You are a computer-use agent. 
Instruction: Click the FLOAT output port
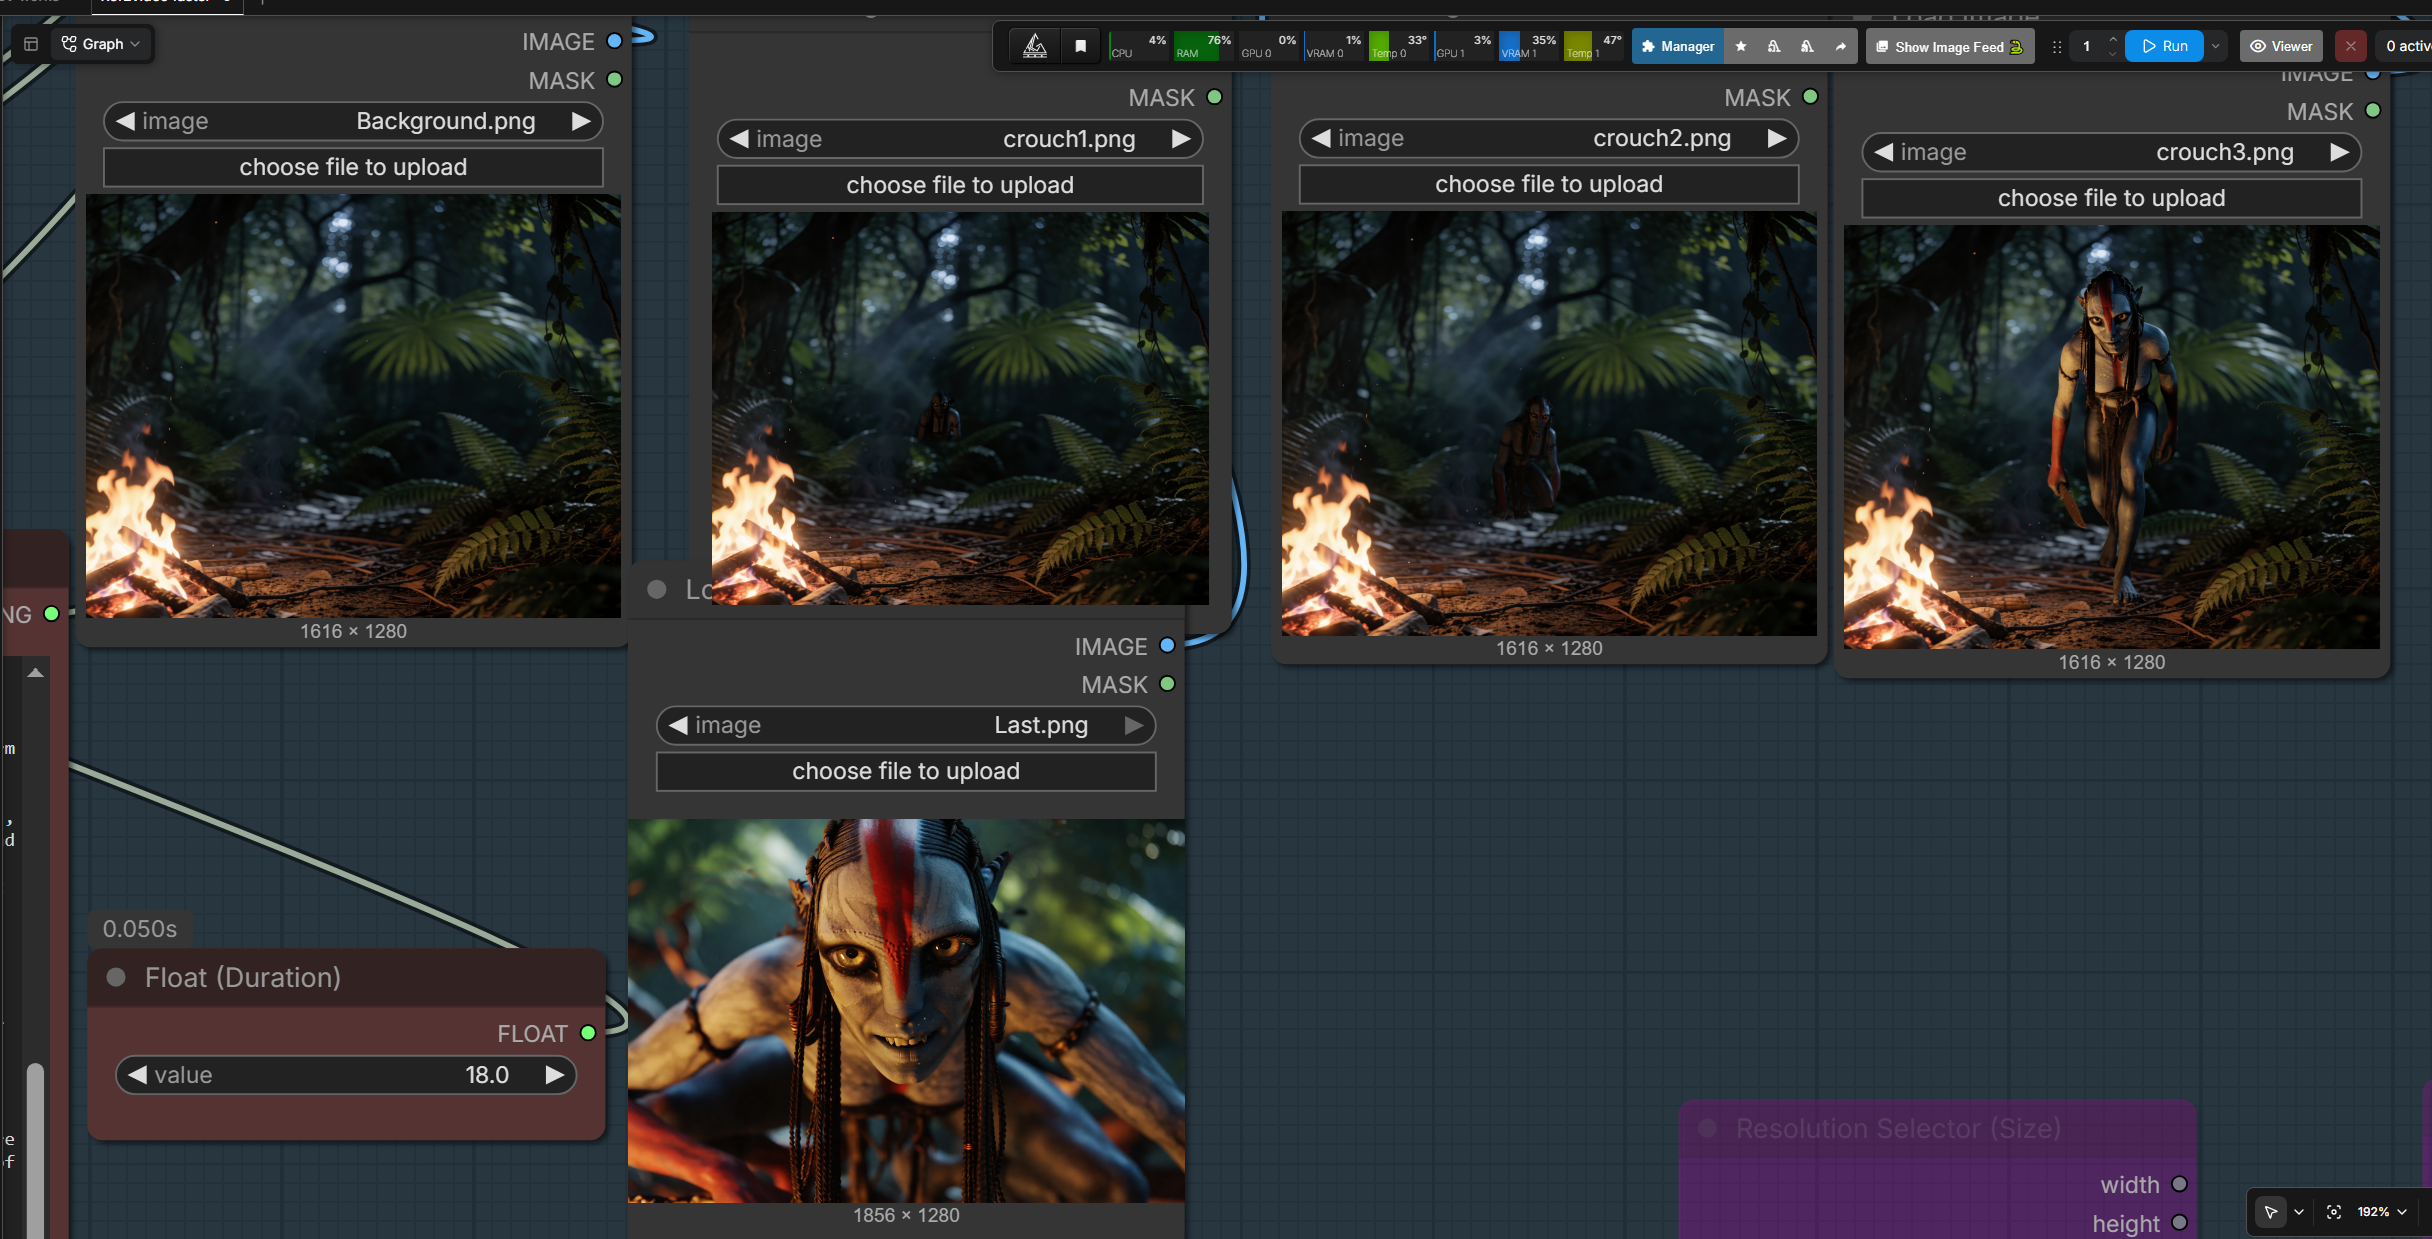[x=588, y=1033]
